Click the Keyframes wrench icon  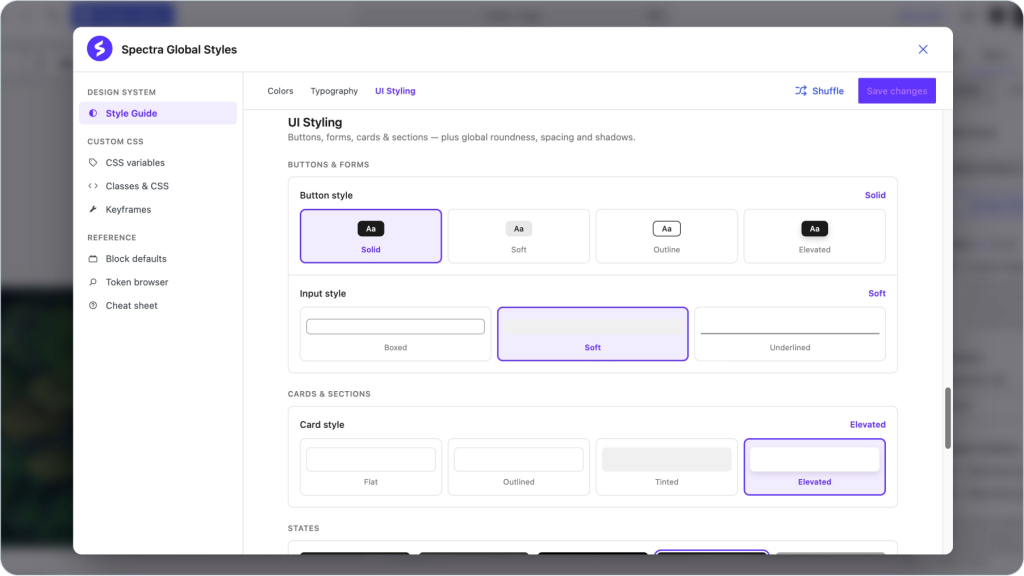coord(93,210)
